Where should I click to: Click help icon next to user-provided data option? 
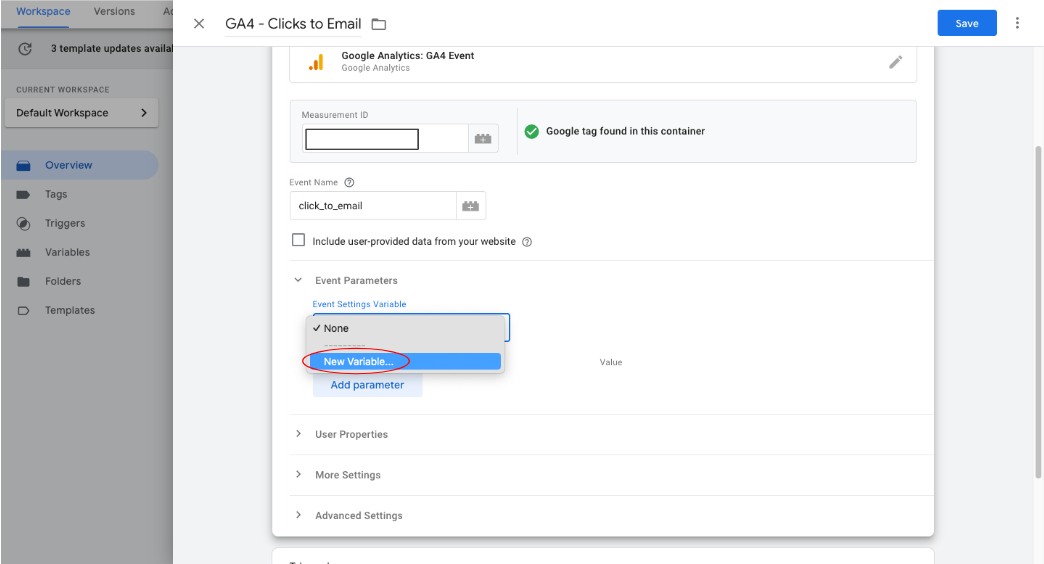click(527, 242)
